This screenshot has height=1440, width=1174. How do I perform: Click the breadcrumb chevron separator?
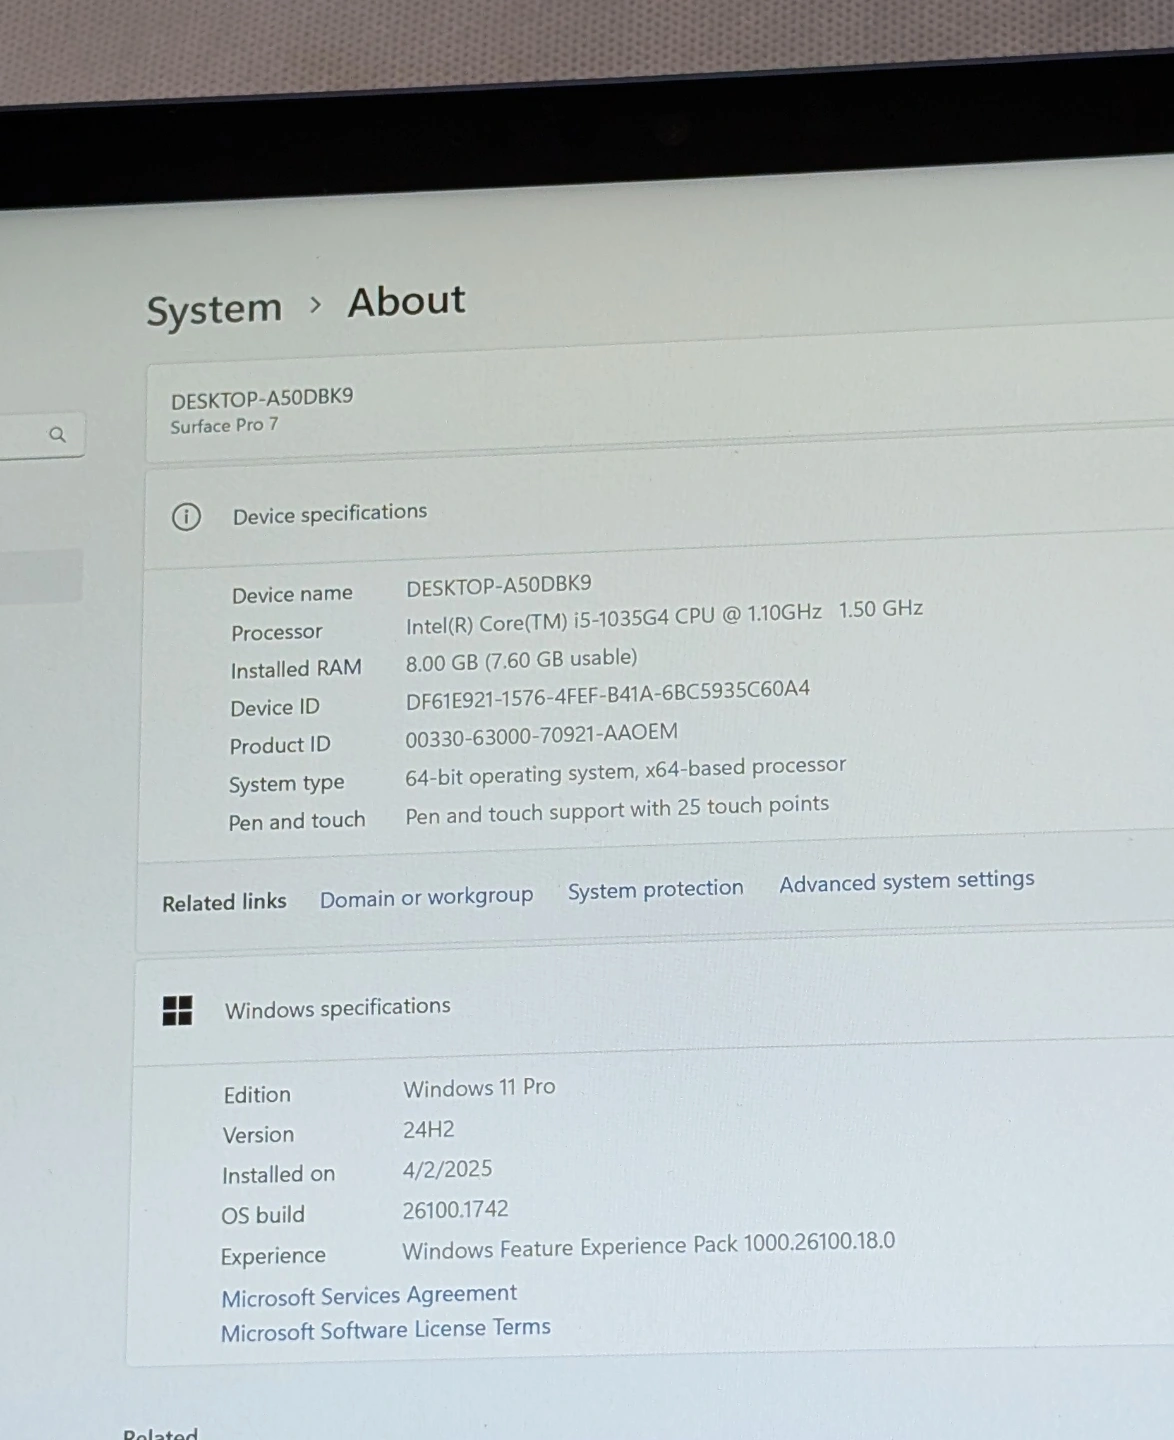(315, 304)
